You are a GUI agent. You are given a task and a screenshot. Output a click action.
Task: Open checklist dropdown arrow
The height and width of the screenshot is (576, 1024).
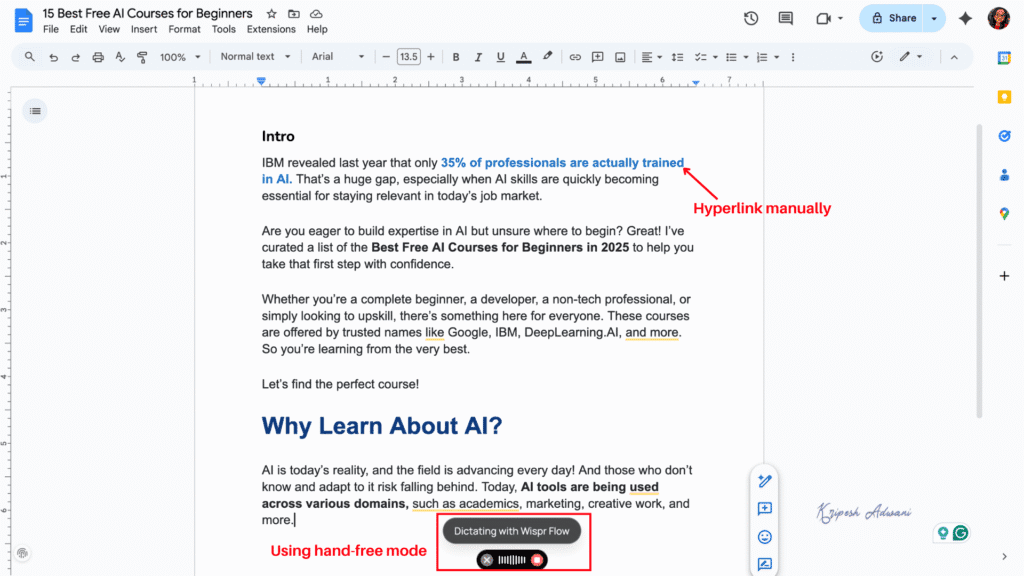[715, 57]
